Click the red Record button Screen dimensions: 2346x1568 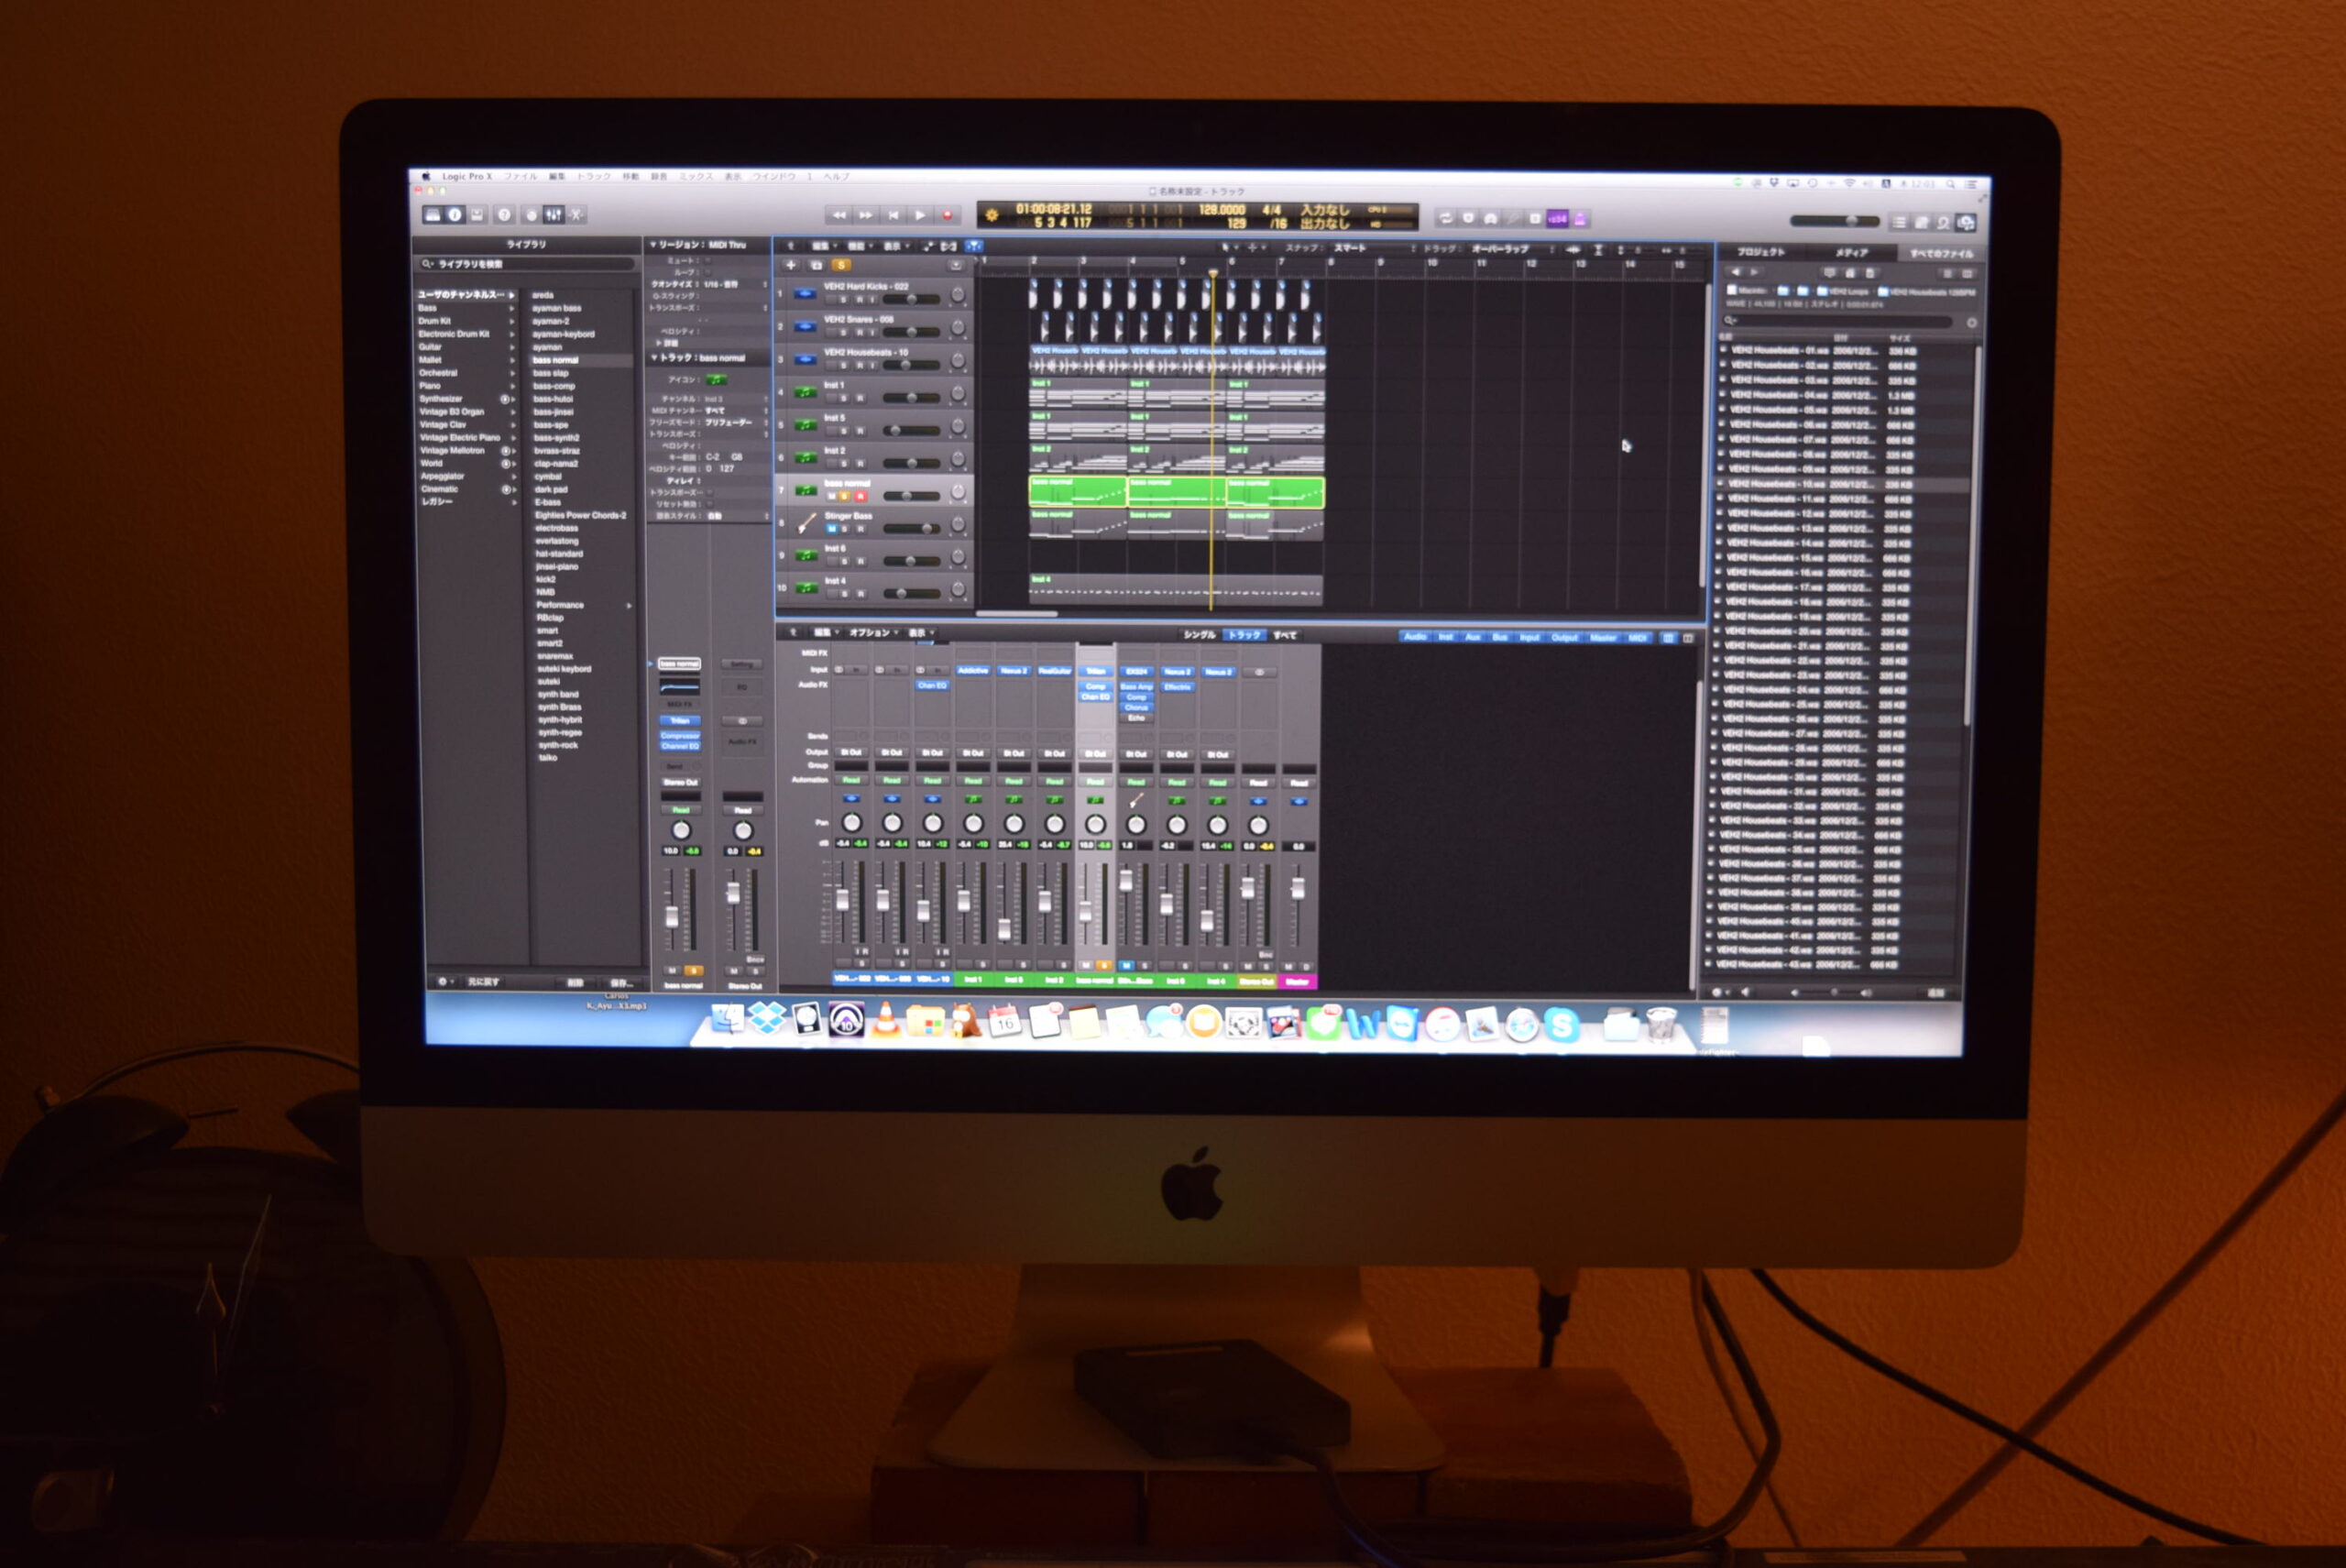click(947, 215)
